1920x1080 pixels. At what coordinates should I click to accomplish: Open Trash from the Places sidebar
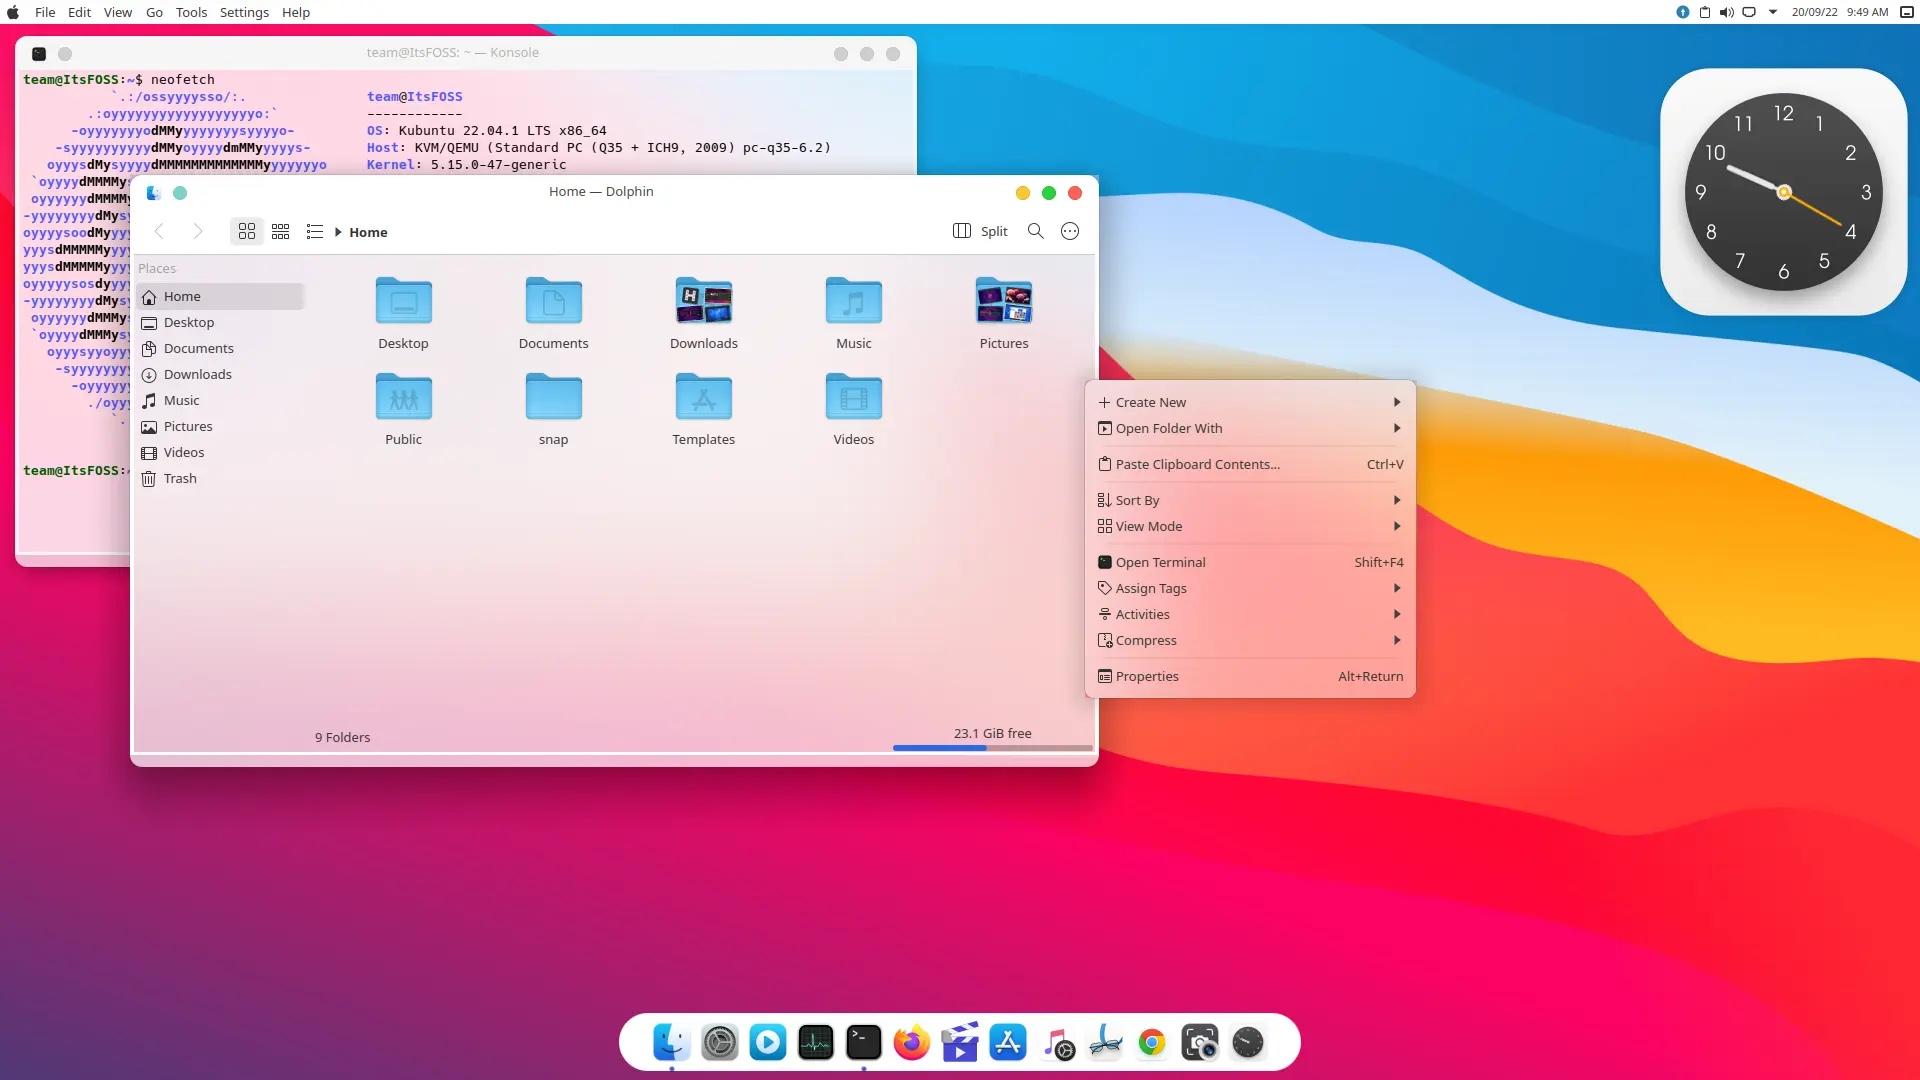pyautogui.click(x=180, y=478)
